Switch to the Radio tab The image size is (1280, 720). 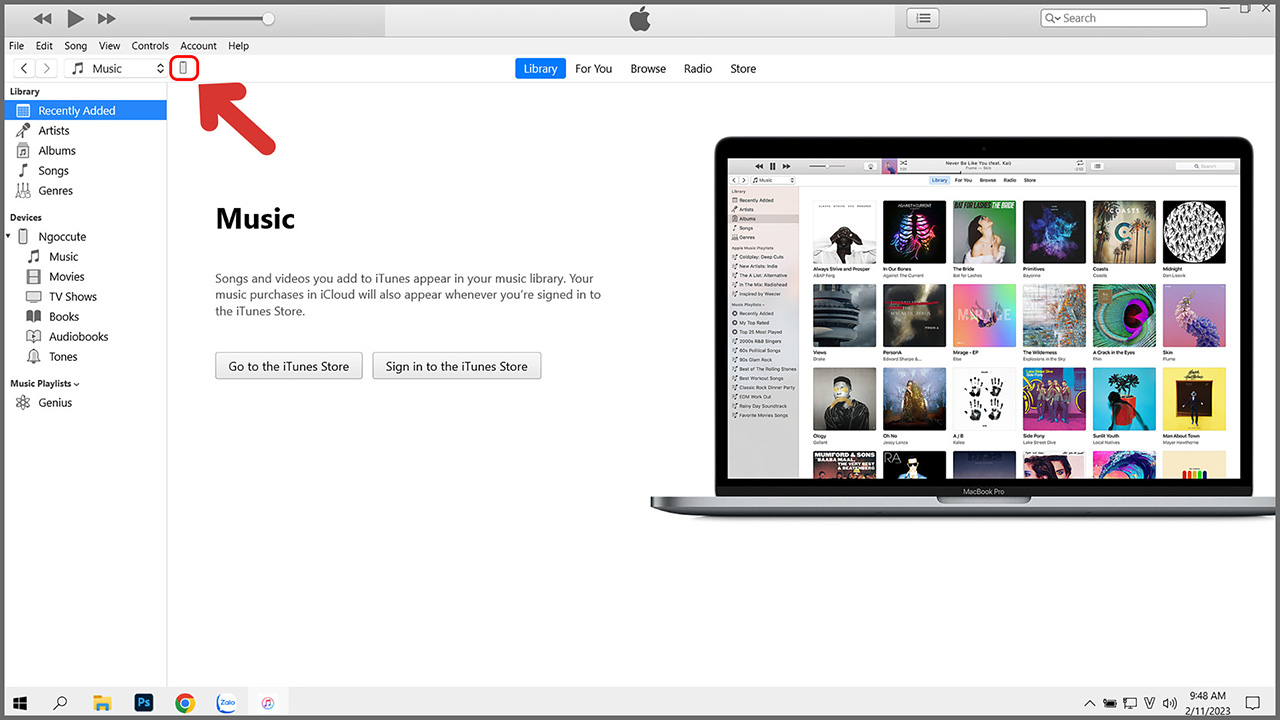click(697, 69)
